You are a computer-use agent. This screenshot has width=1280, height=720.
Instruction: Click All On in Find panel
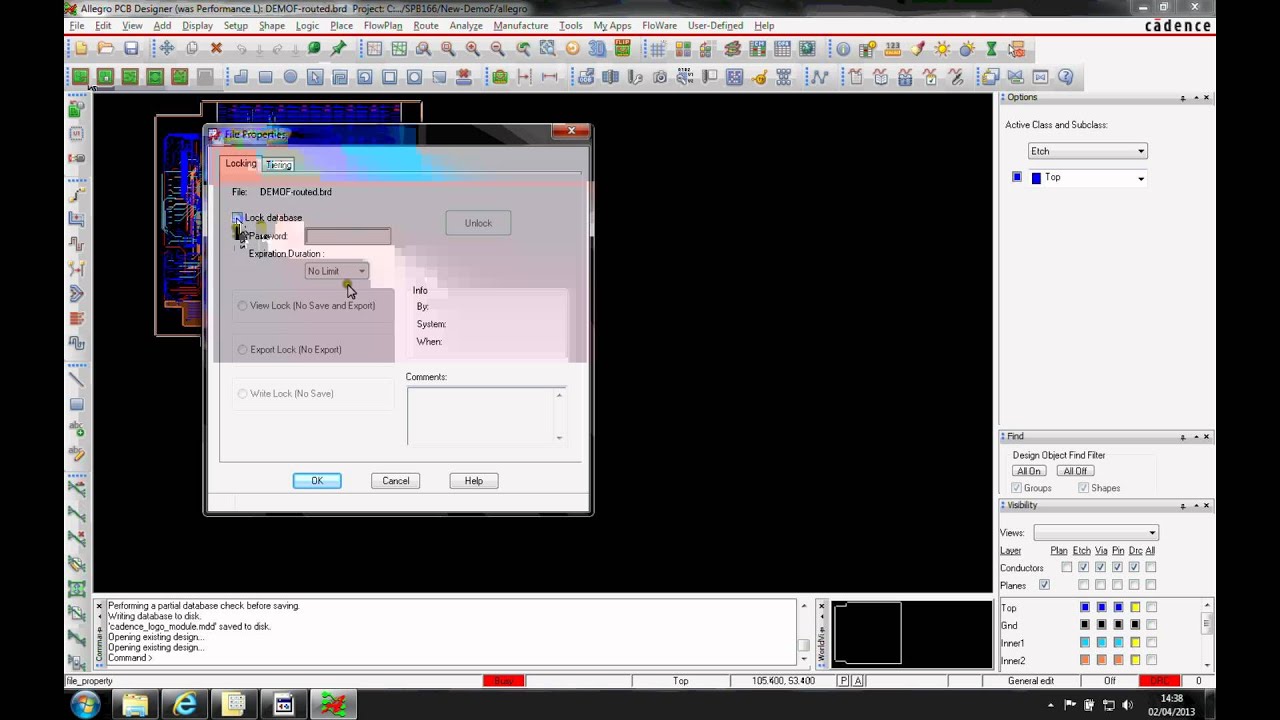(x=1028, y=471)
